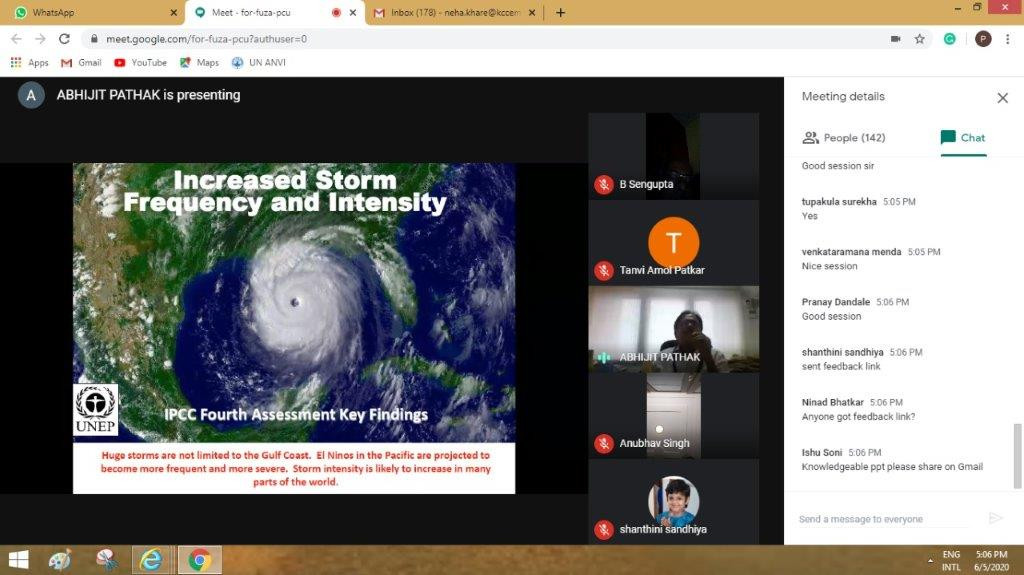1024x575 pixels.
Task: Close the Meeting details side panel
Action: pyautogui.click(x=1002, y=98)
